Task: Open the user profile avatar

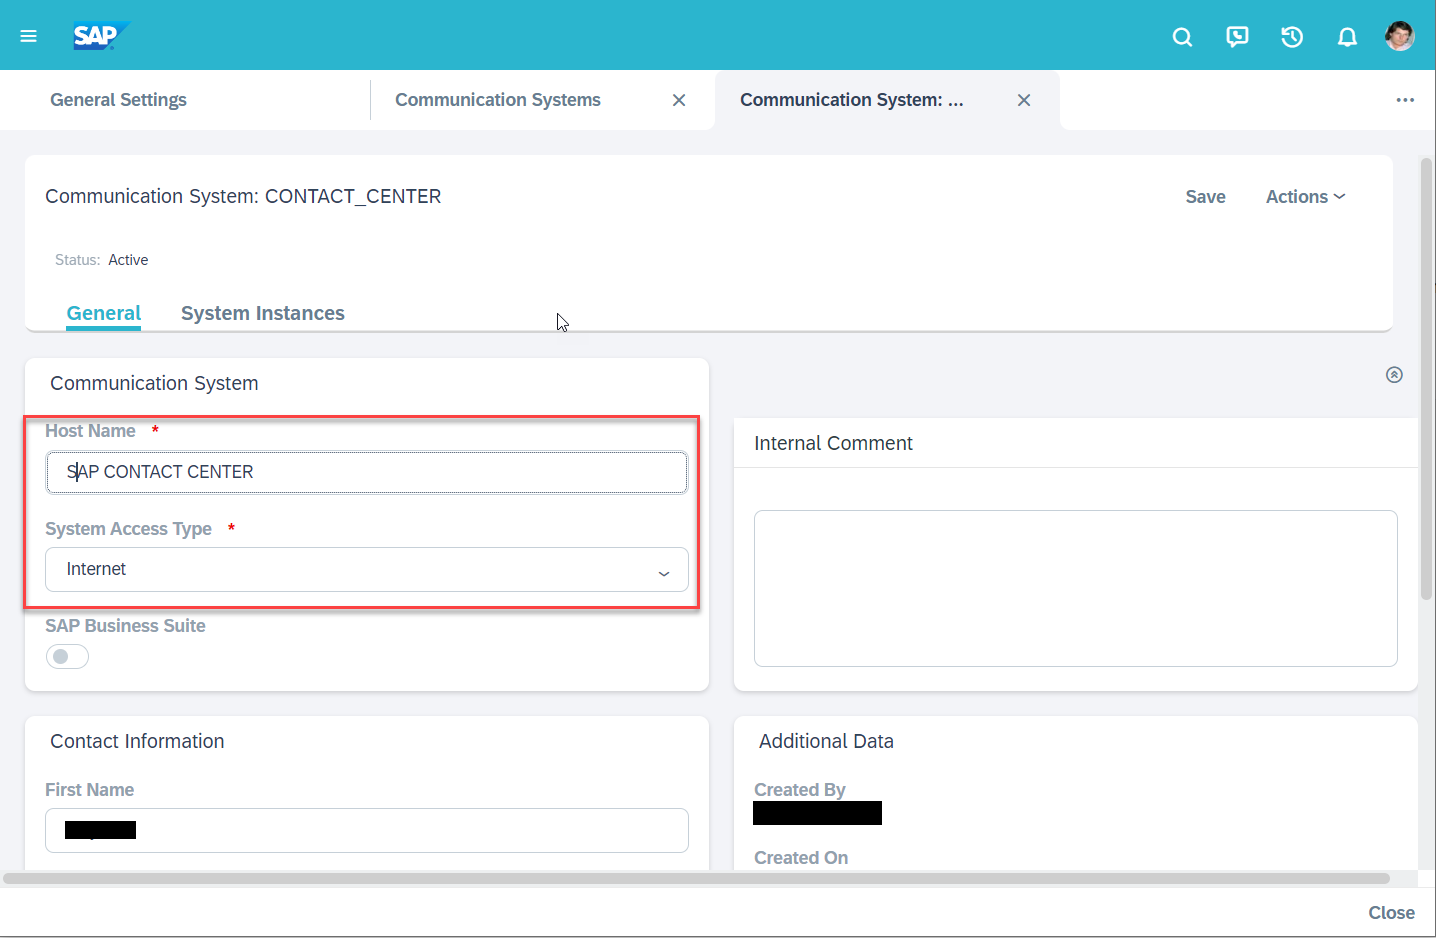Action: pyautogui.click(x=1399, y=36)
